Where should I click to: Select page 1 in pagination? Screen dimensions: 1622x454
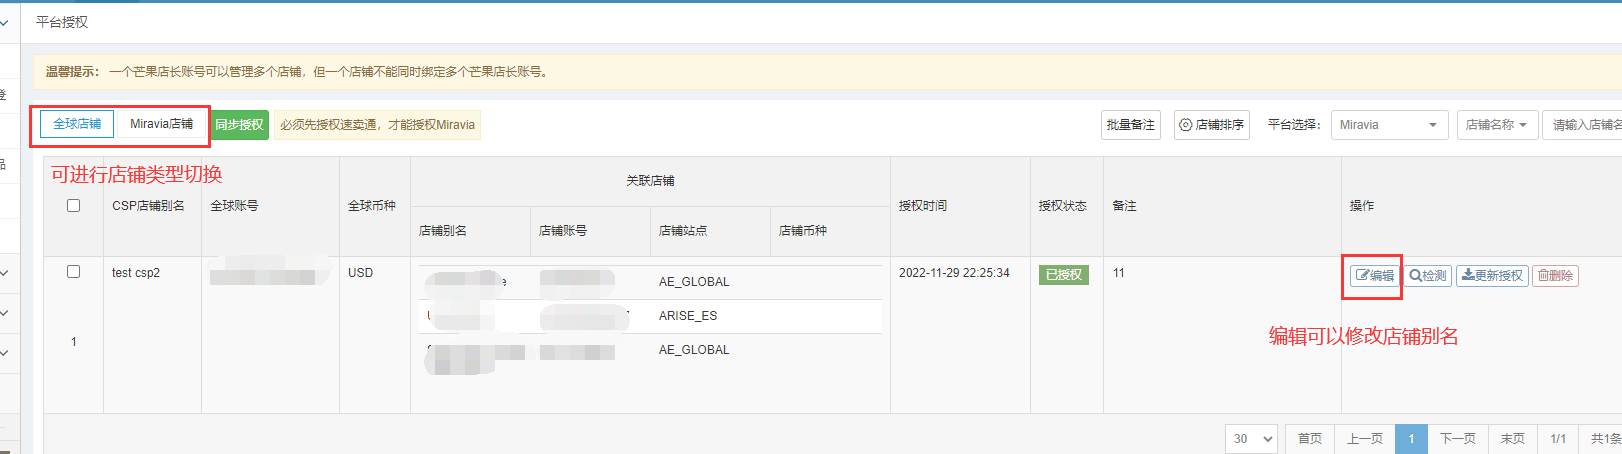coord(1411,439)
